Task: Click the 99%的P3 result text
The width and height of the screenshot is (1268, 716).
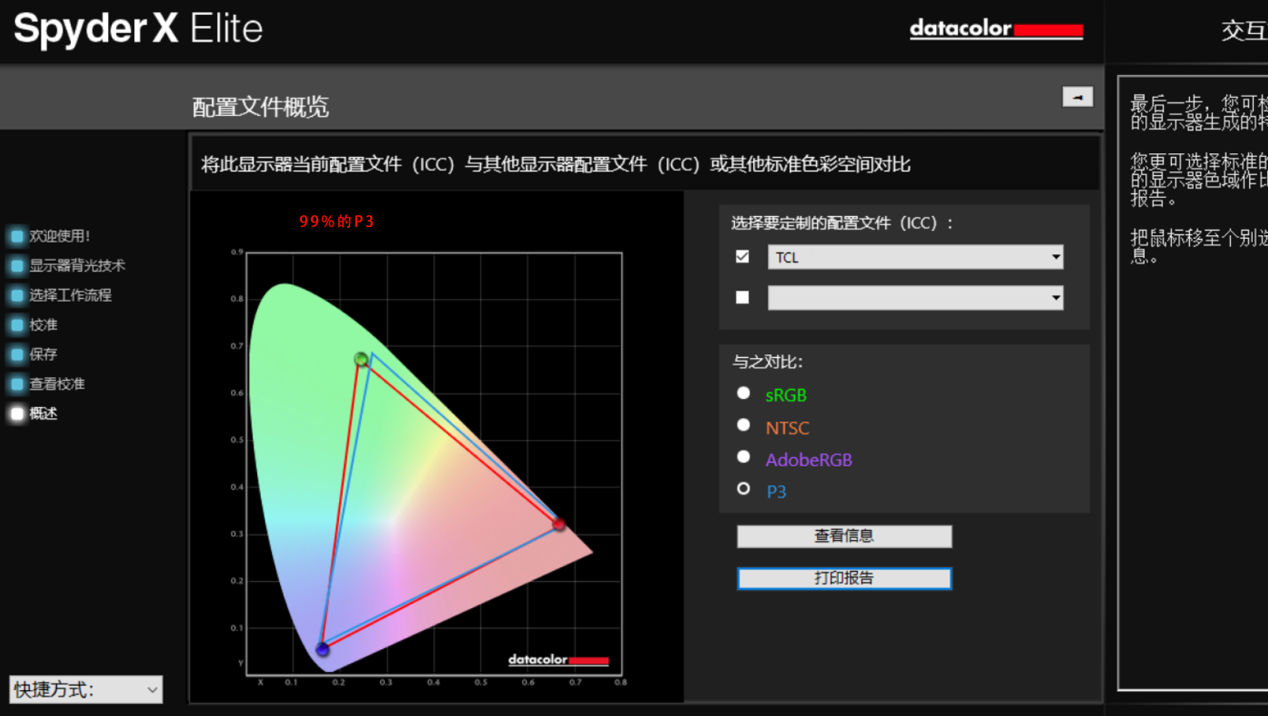Action: (337, 221)
